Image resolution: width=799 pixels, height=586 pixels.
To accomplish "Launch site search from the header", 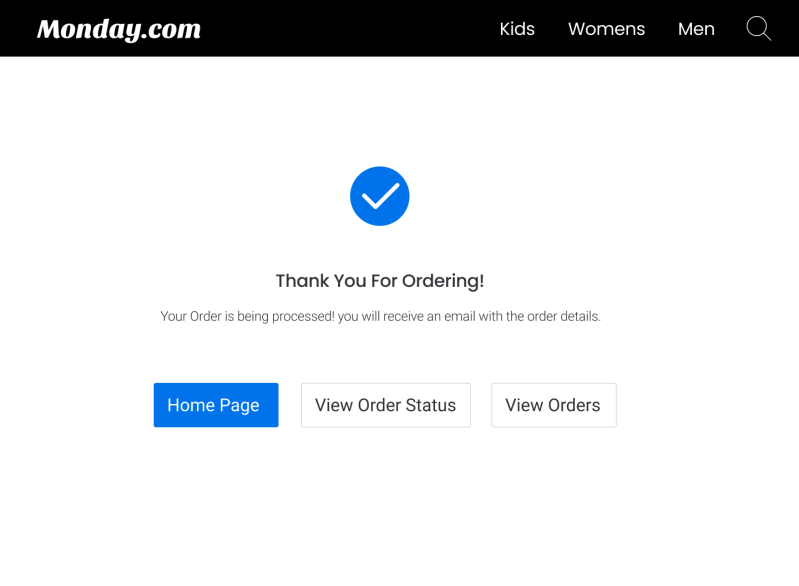I will click(758, 28).
